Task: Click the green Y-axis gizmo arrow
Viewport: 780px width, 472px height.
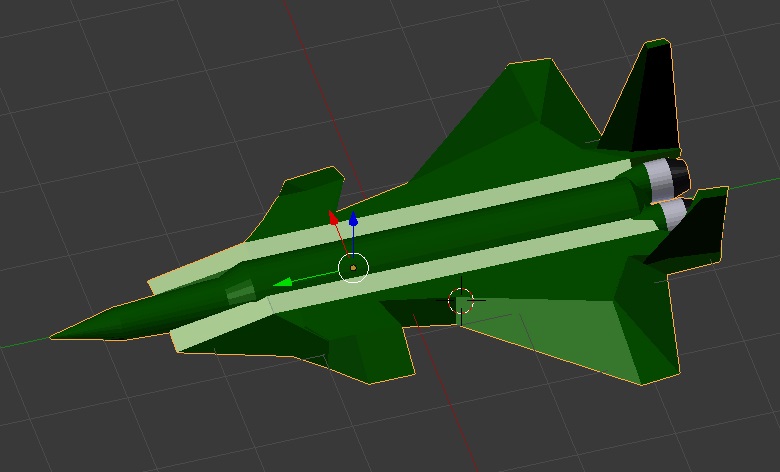Action: click(x=284, y=283)
